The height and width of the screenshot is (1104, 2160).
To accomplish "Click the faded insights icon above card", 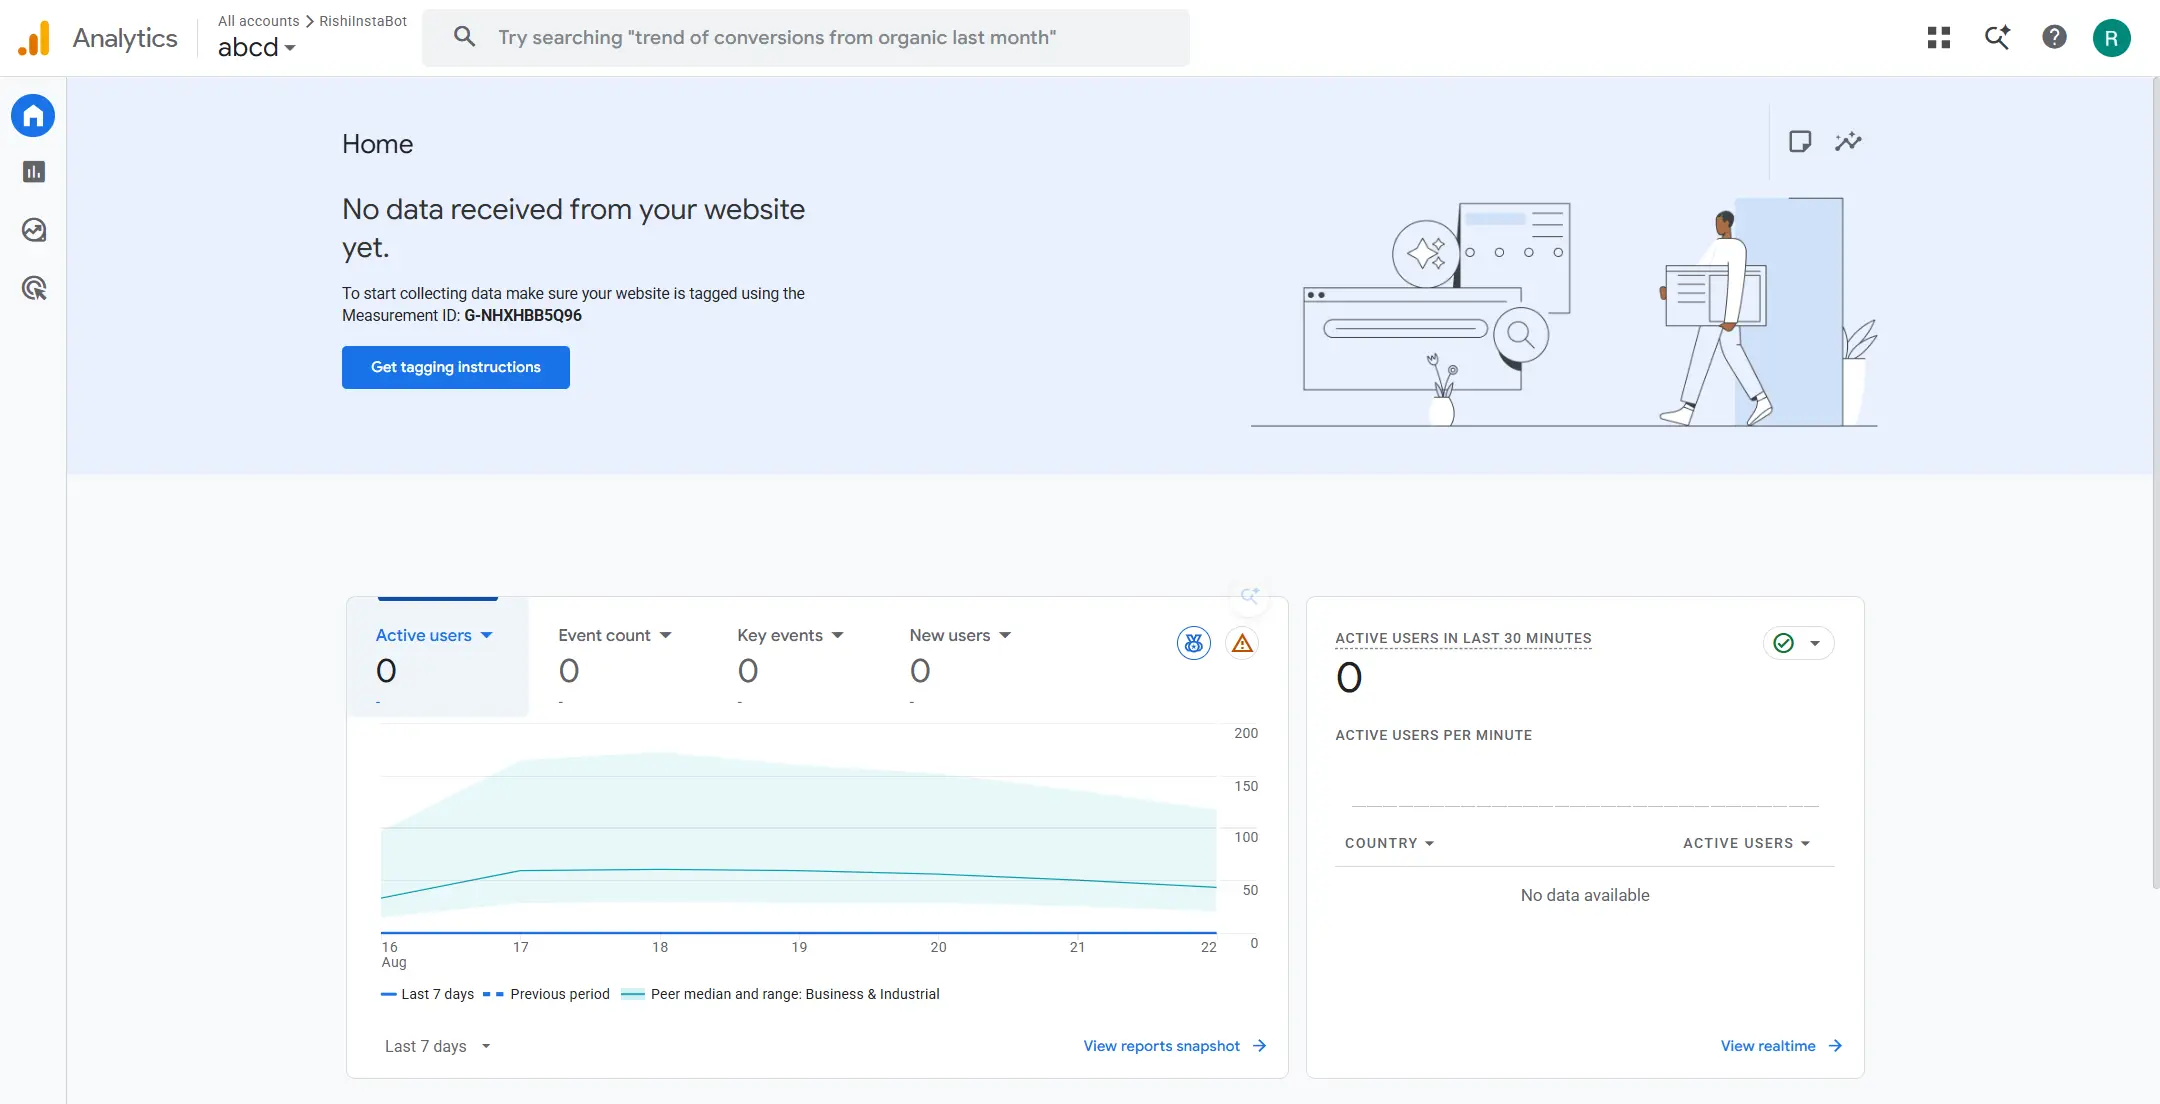I will click(1249, 595).
